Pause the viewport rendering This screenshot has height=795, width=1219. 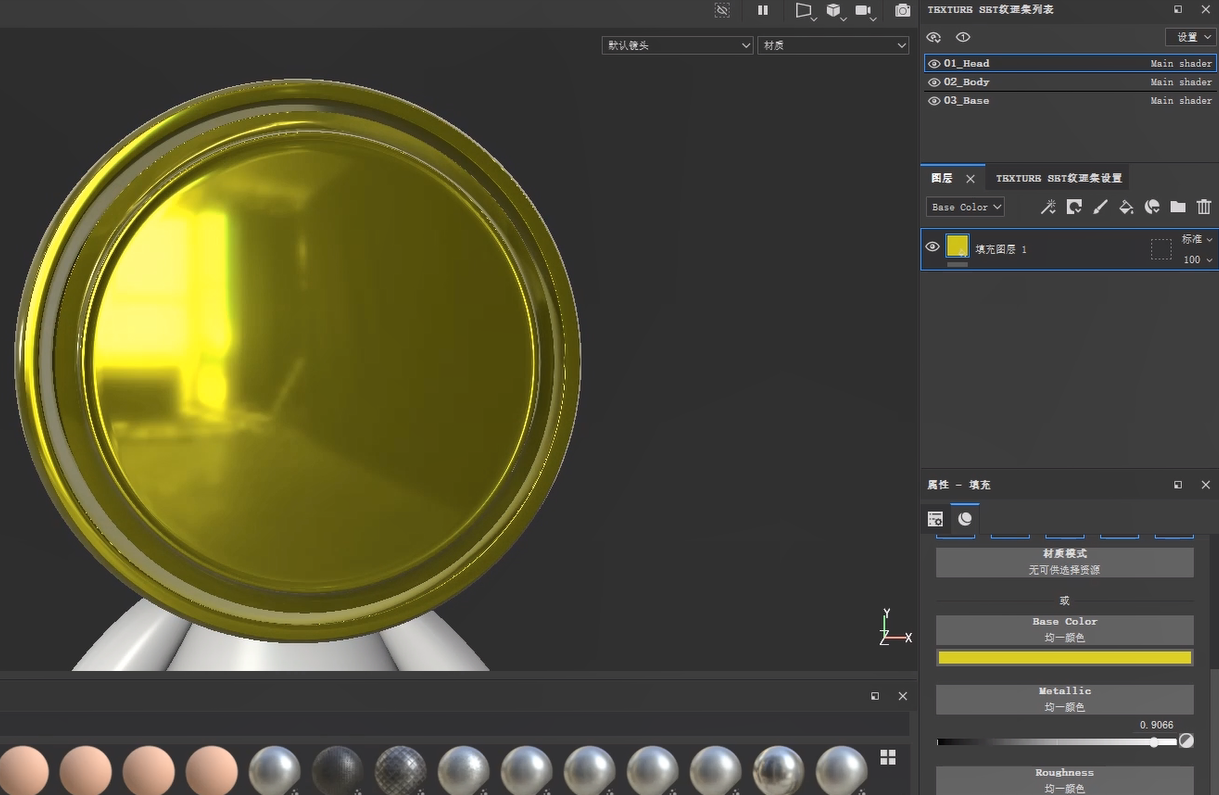coord(763,10)
